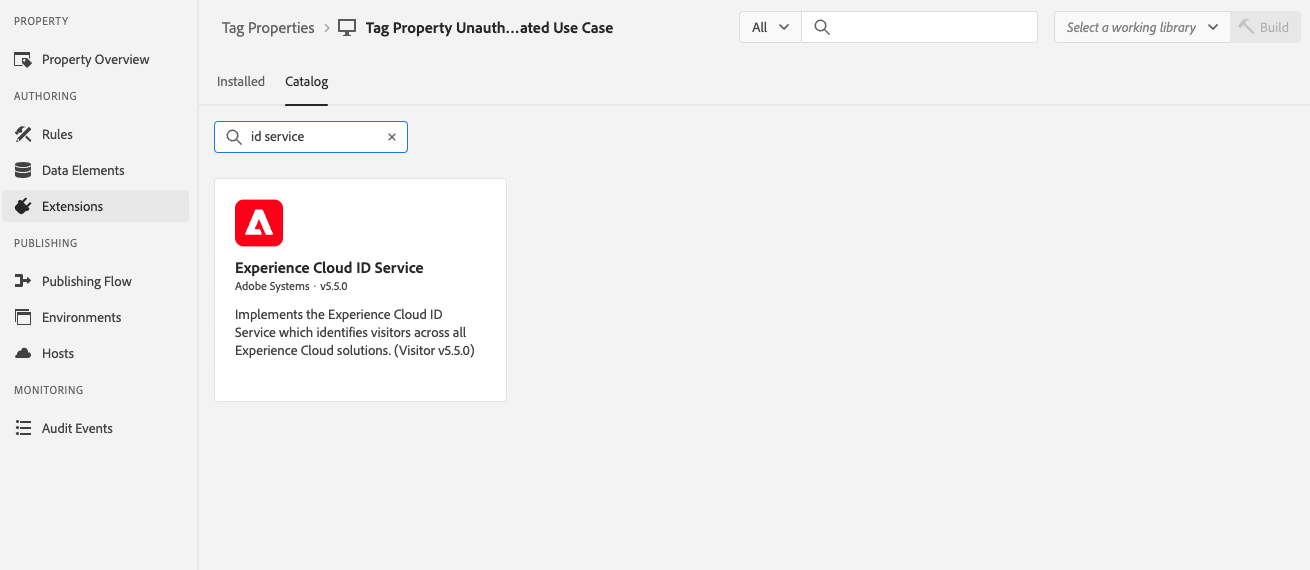Open Experience Cloud ID Service extension title
This screenshot has width=1310, height=570.
(x=329, y=268)
